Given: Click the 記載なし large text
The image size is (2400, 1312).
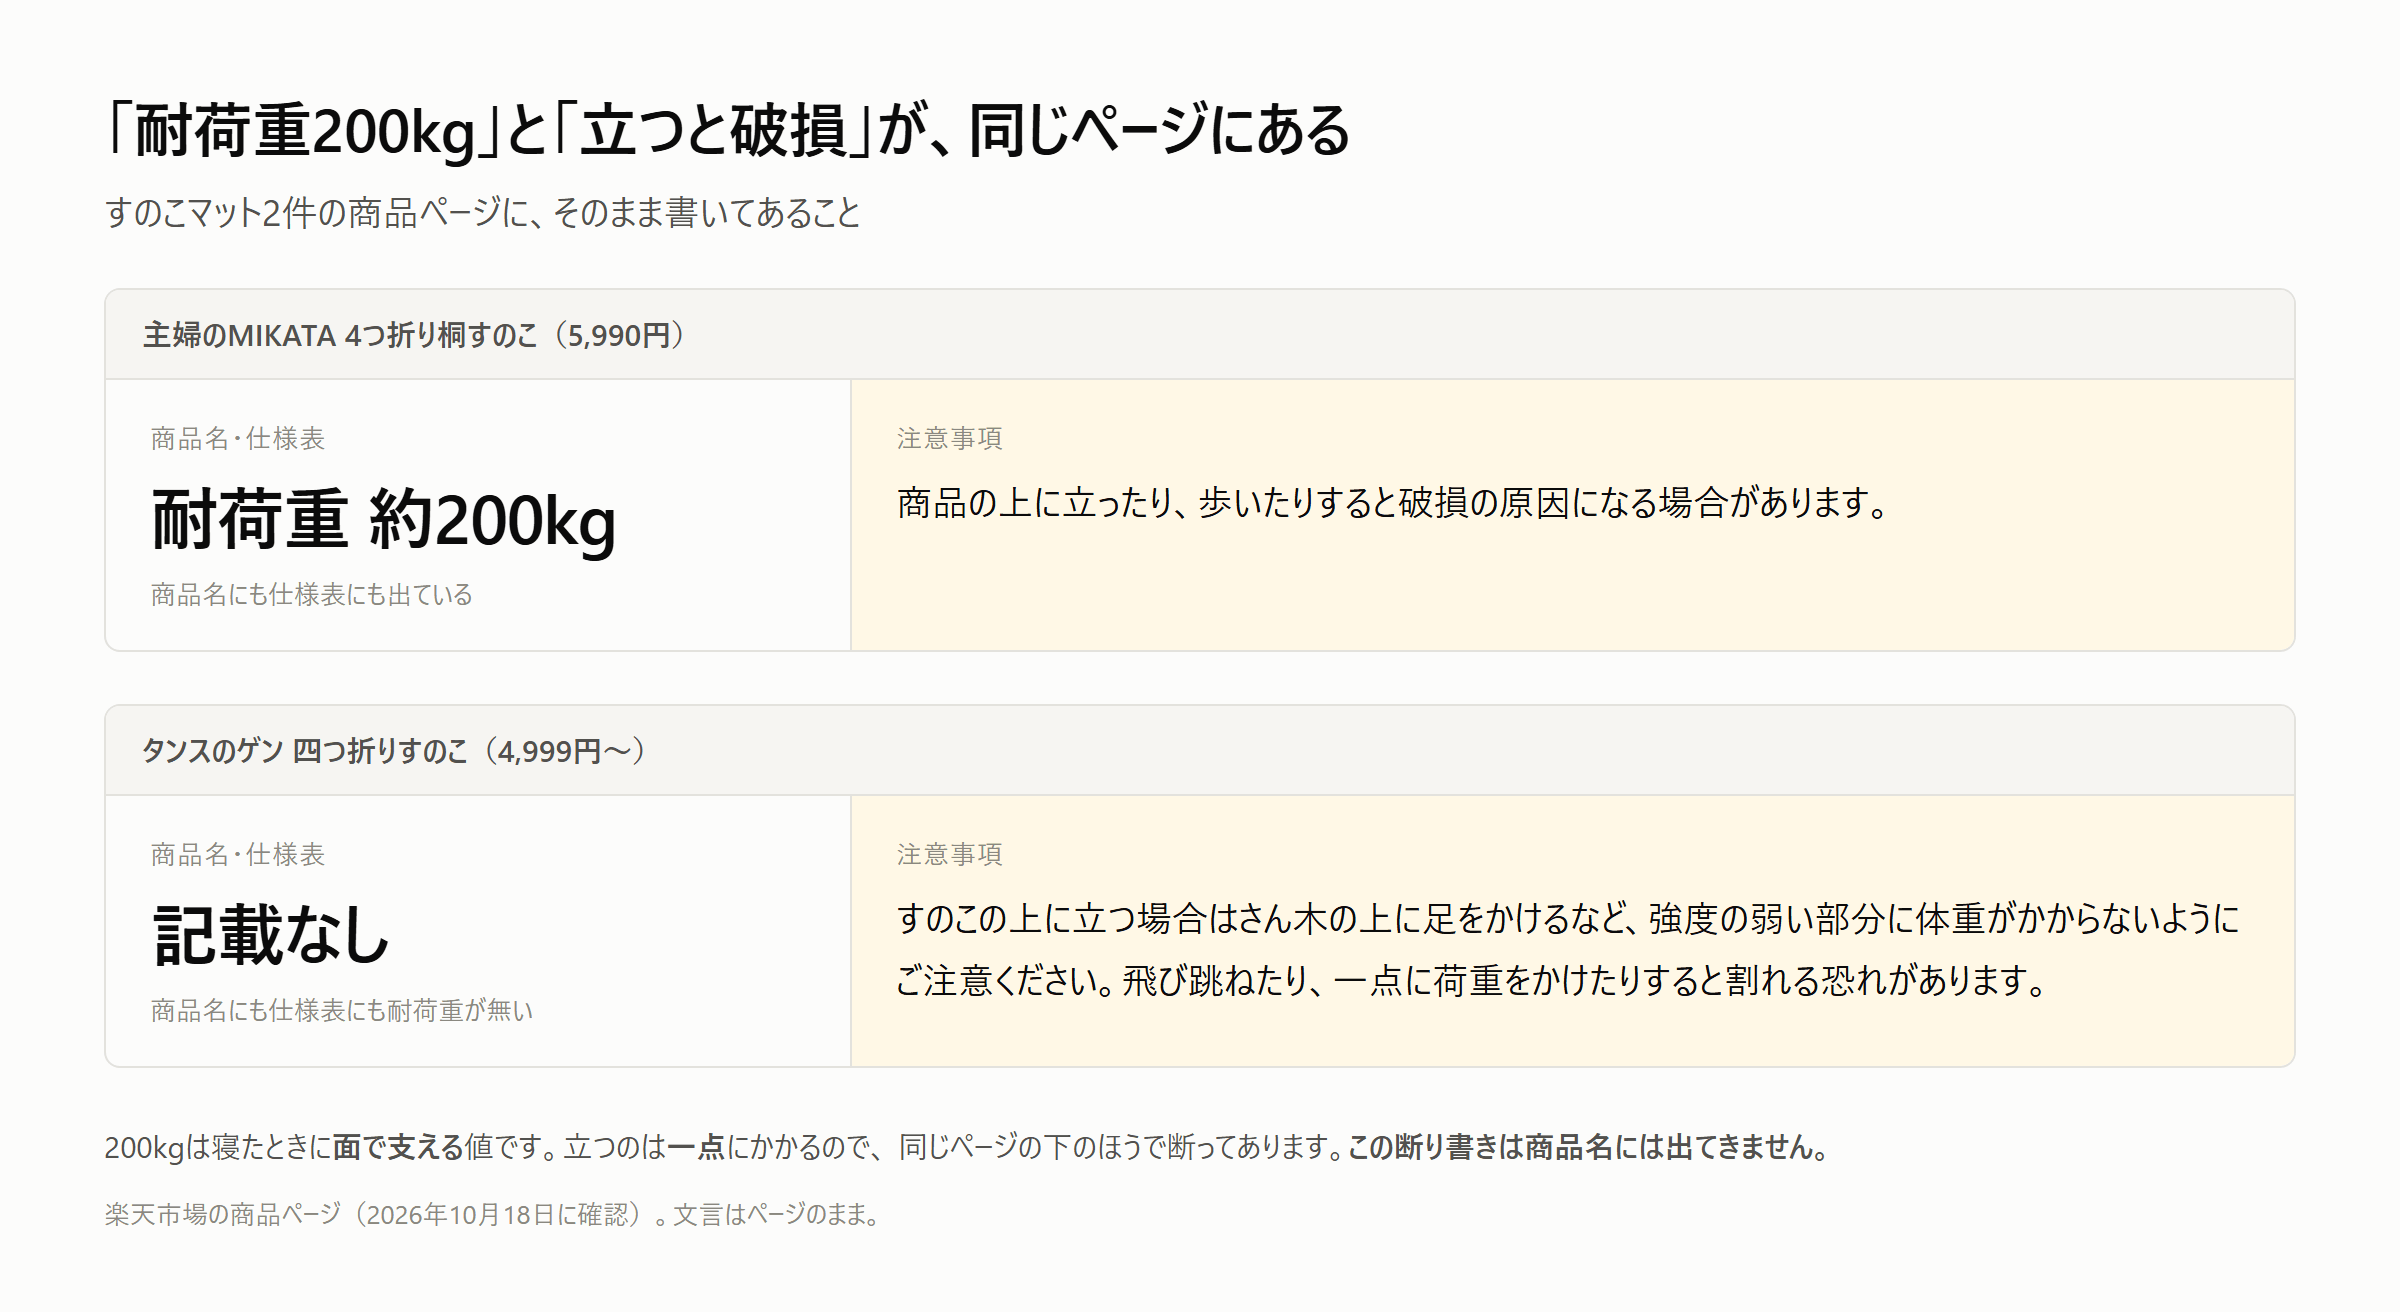Looking at the screenshot, I should pos(270,936).
